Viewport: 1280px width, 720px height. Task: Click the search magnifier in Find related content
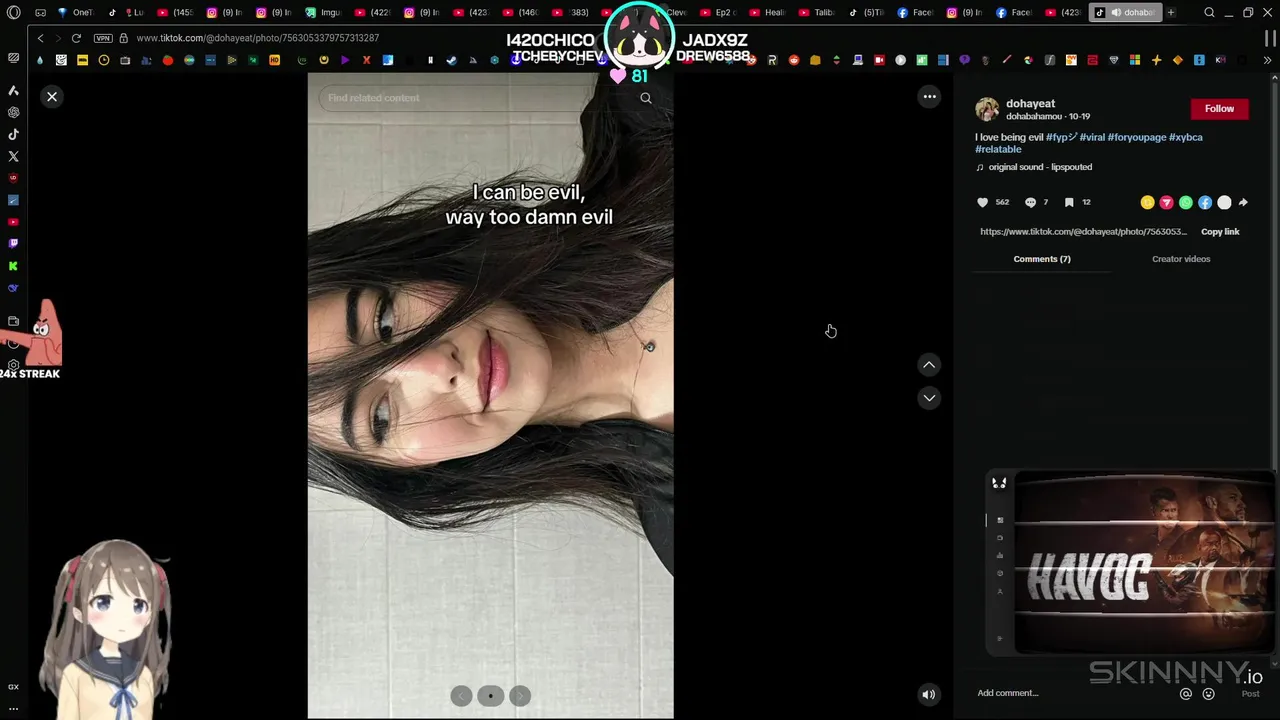[x=646, y=98]
